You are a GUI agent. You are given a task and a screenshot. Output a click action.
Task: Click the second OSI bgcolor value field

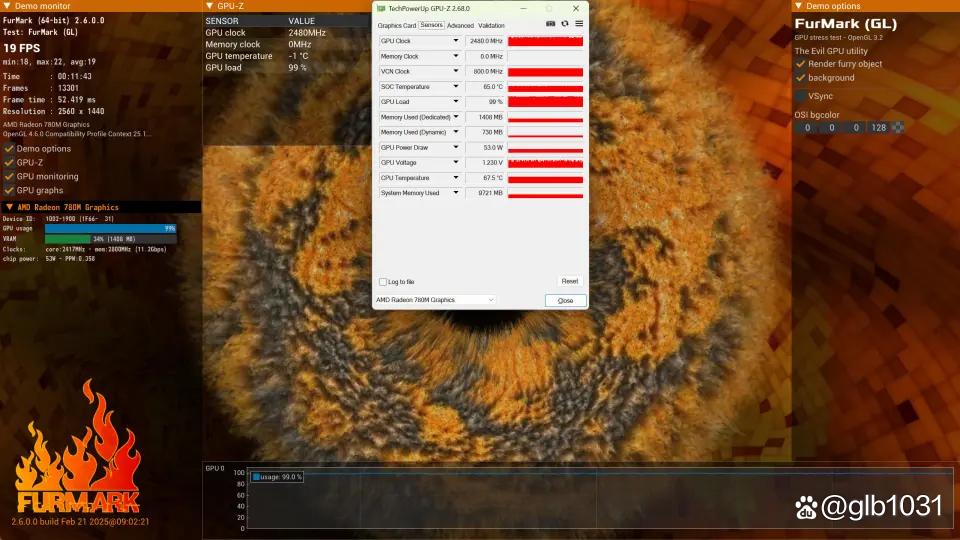[x=831, y=127]
